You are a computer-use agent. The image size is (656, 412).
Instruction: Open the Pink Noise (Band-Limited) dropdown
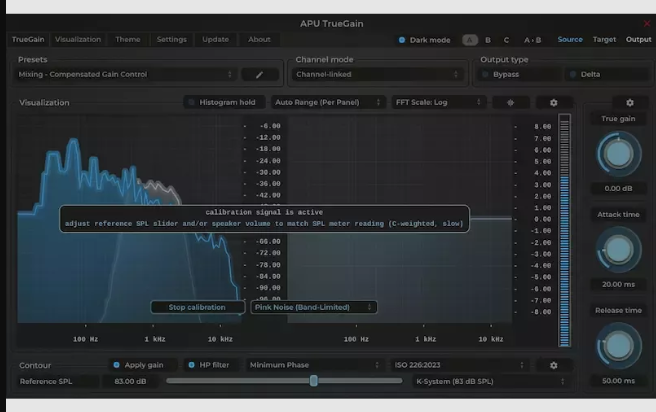click(x=314, y=307)
